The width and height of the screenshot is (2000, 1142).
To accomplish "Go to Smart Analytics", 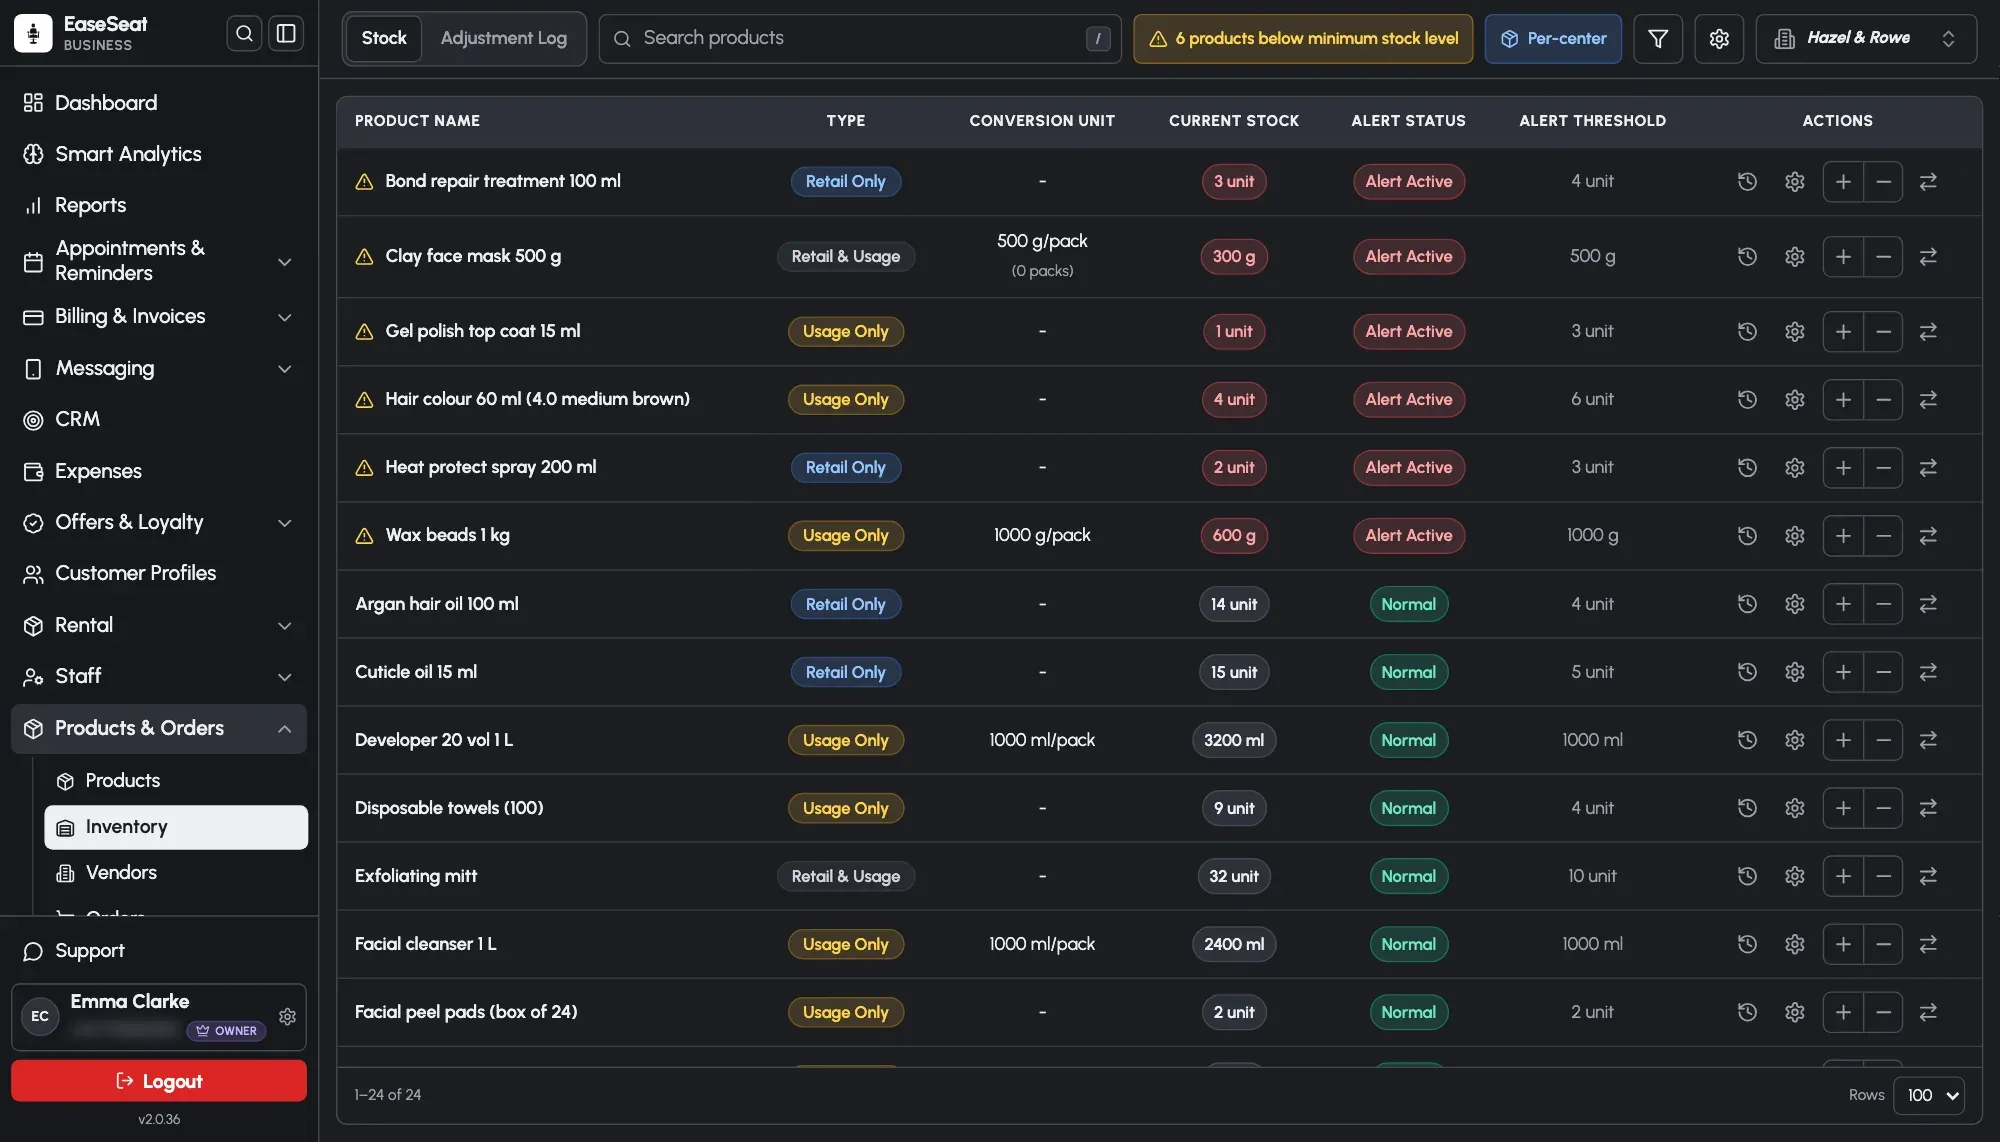I will tap(160, 154).
